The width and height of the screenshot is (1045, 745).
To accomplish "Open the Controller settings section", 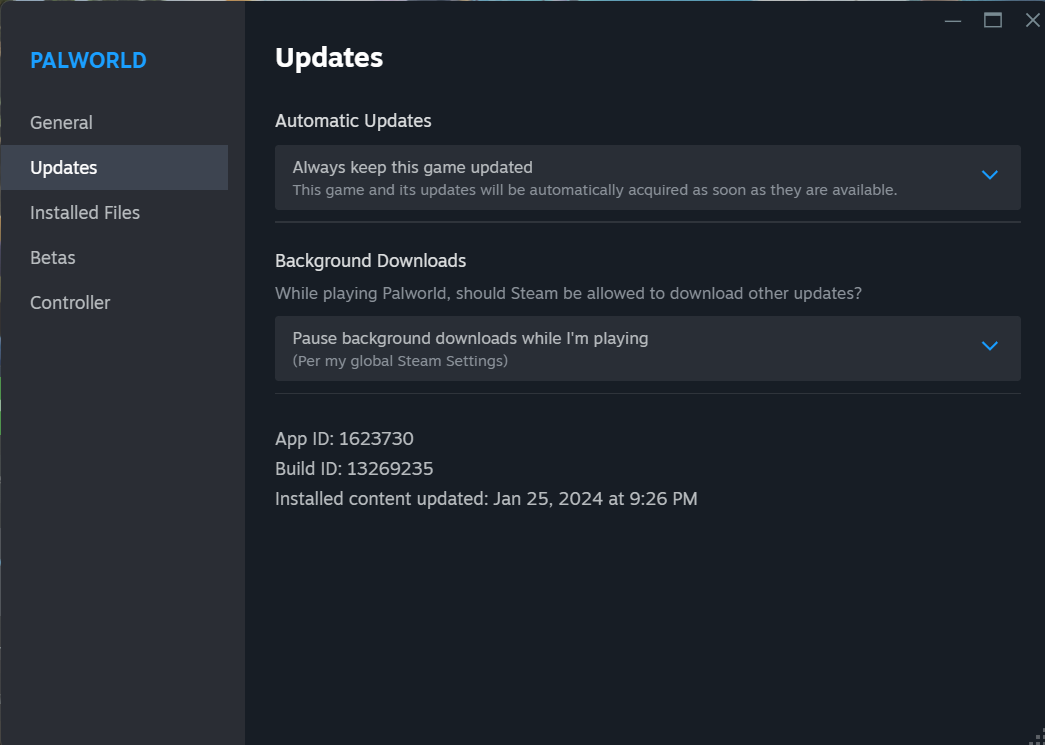I will 70,302.
